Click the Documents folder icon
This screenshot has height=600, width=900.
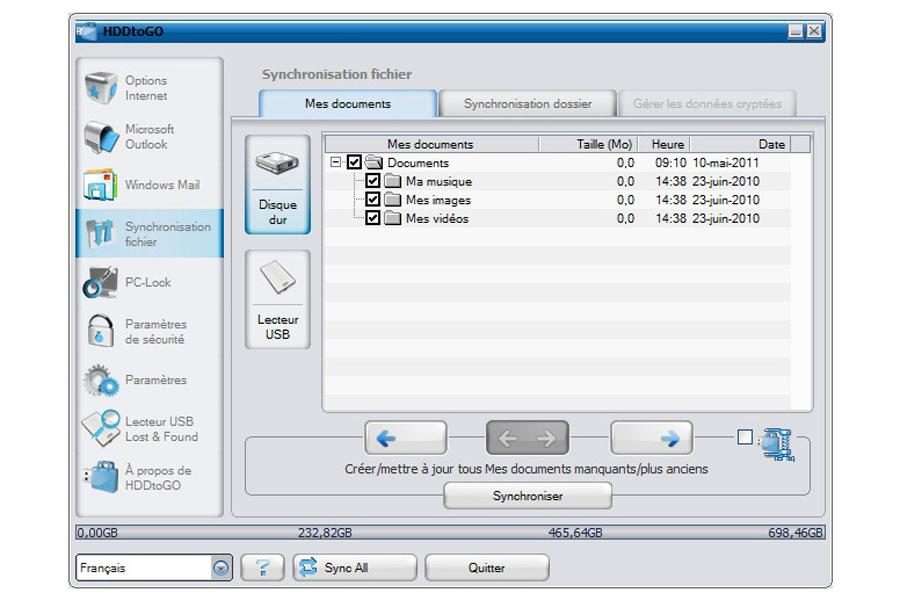tap(374, 162)
